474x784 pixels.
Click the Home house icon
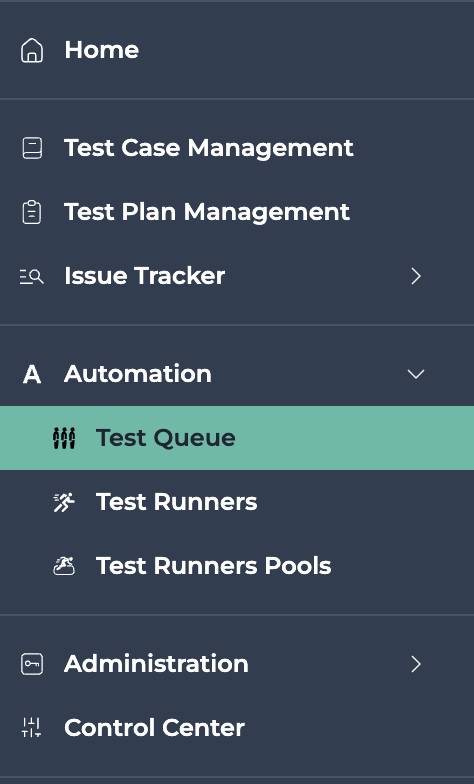[32, 50]
